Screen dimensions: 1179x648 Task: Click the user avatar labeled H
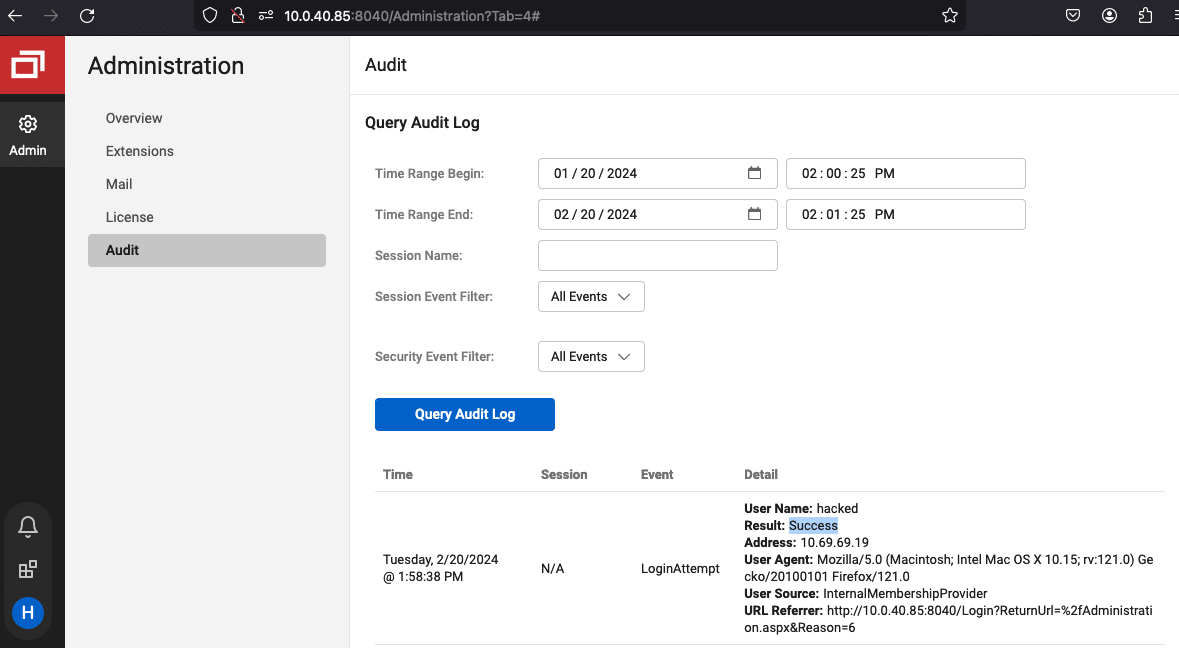27,613
